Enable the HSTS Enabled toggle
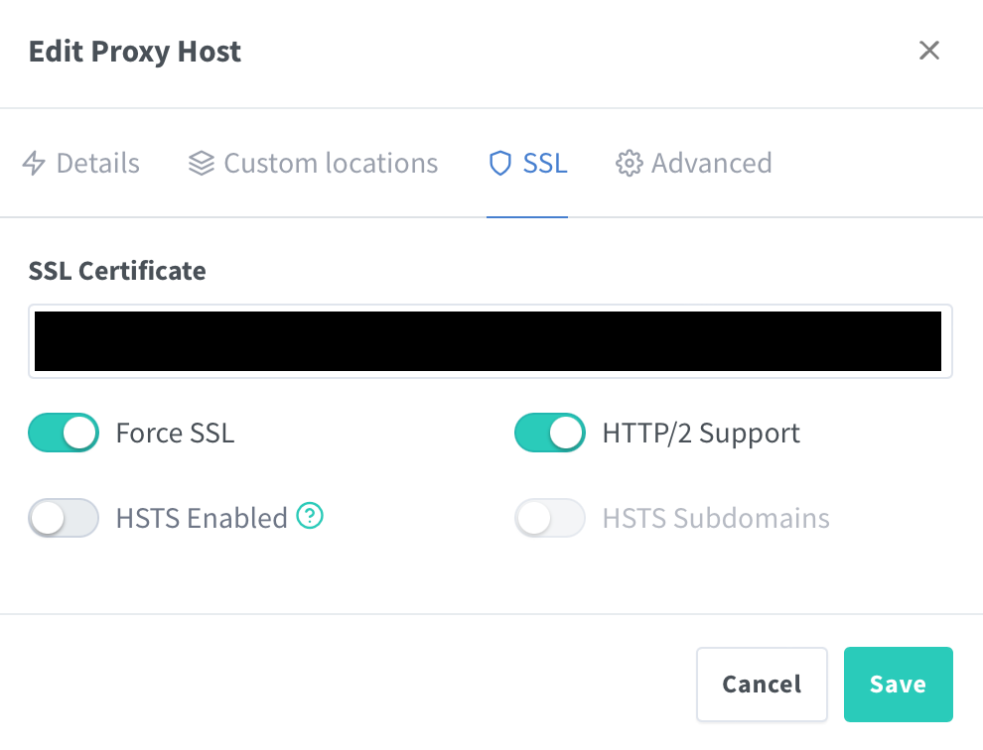The width and height of the screenshot is (983, 750). pos(63,518)
